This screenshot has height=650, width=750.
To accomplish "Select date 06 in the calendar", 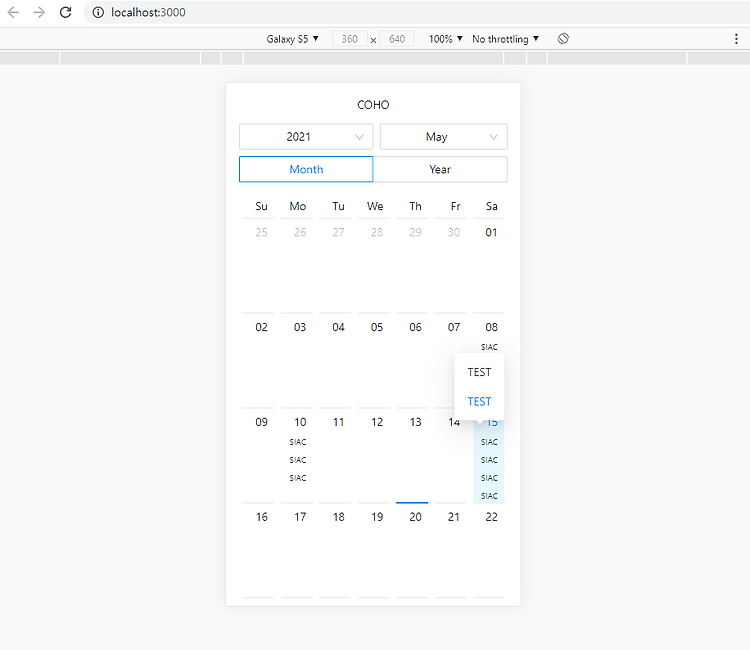I will (x=415, y=327).
